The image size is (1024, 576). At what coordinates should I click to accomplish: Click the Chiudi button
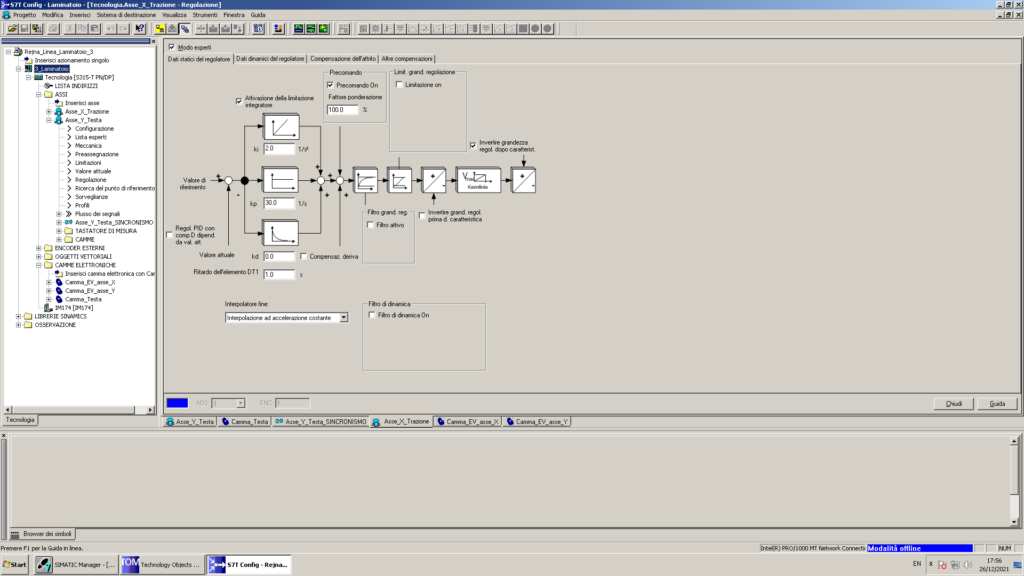(x=953, y=404)
